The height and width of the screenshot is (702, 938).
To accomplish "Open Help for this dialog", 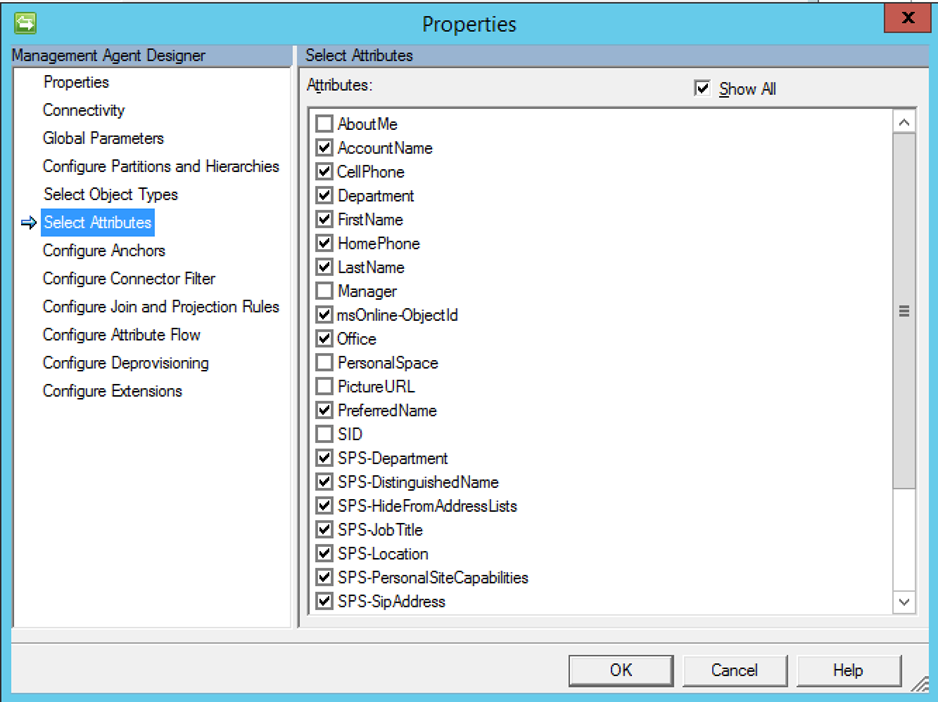I will tap(848, 670).
